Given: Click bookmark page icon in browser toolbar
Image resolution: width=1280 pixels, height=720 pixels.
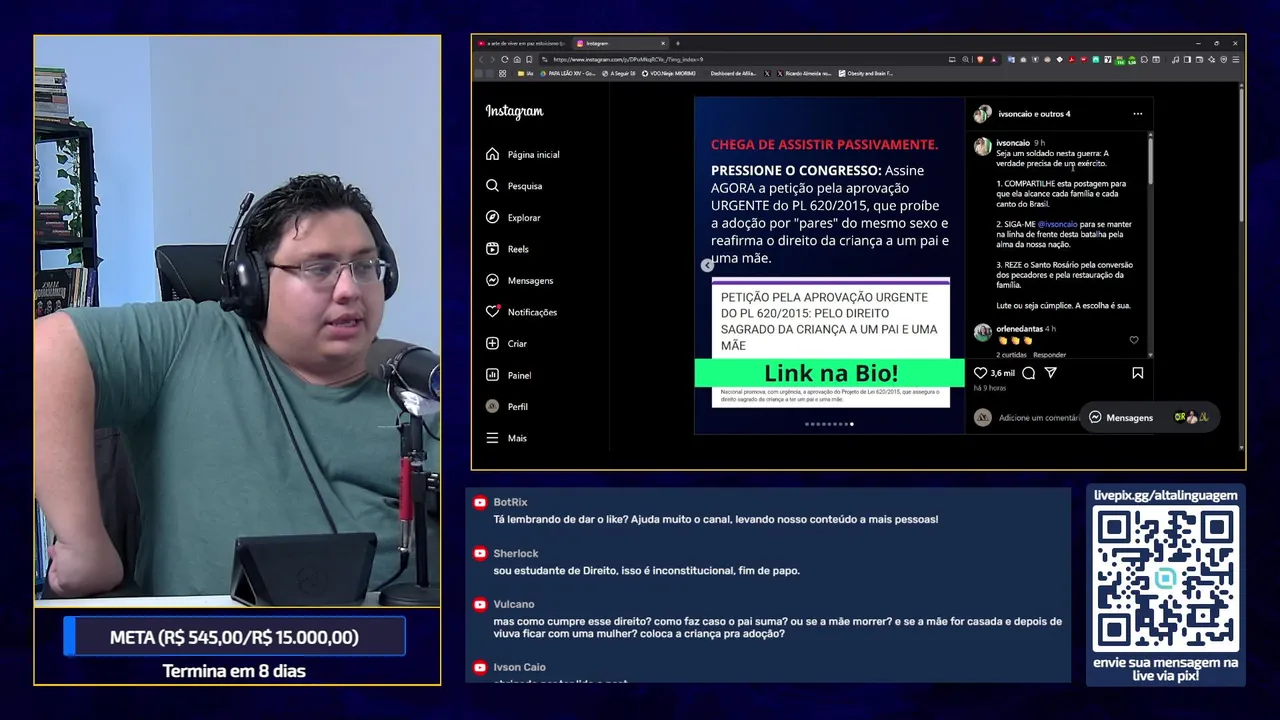Looking at the screenshot, I should (x=529, y=59).
